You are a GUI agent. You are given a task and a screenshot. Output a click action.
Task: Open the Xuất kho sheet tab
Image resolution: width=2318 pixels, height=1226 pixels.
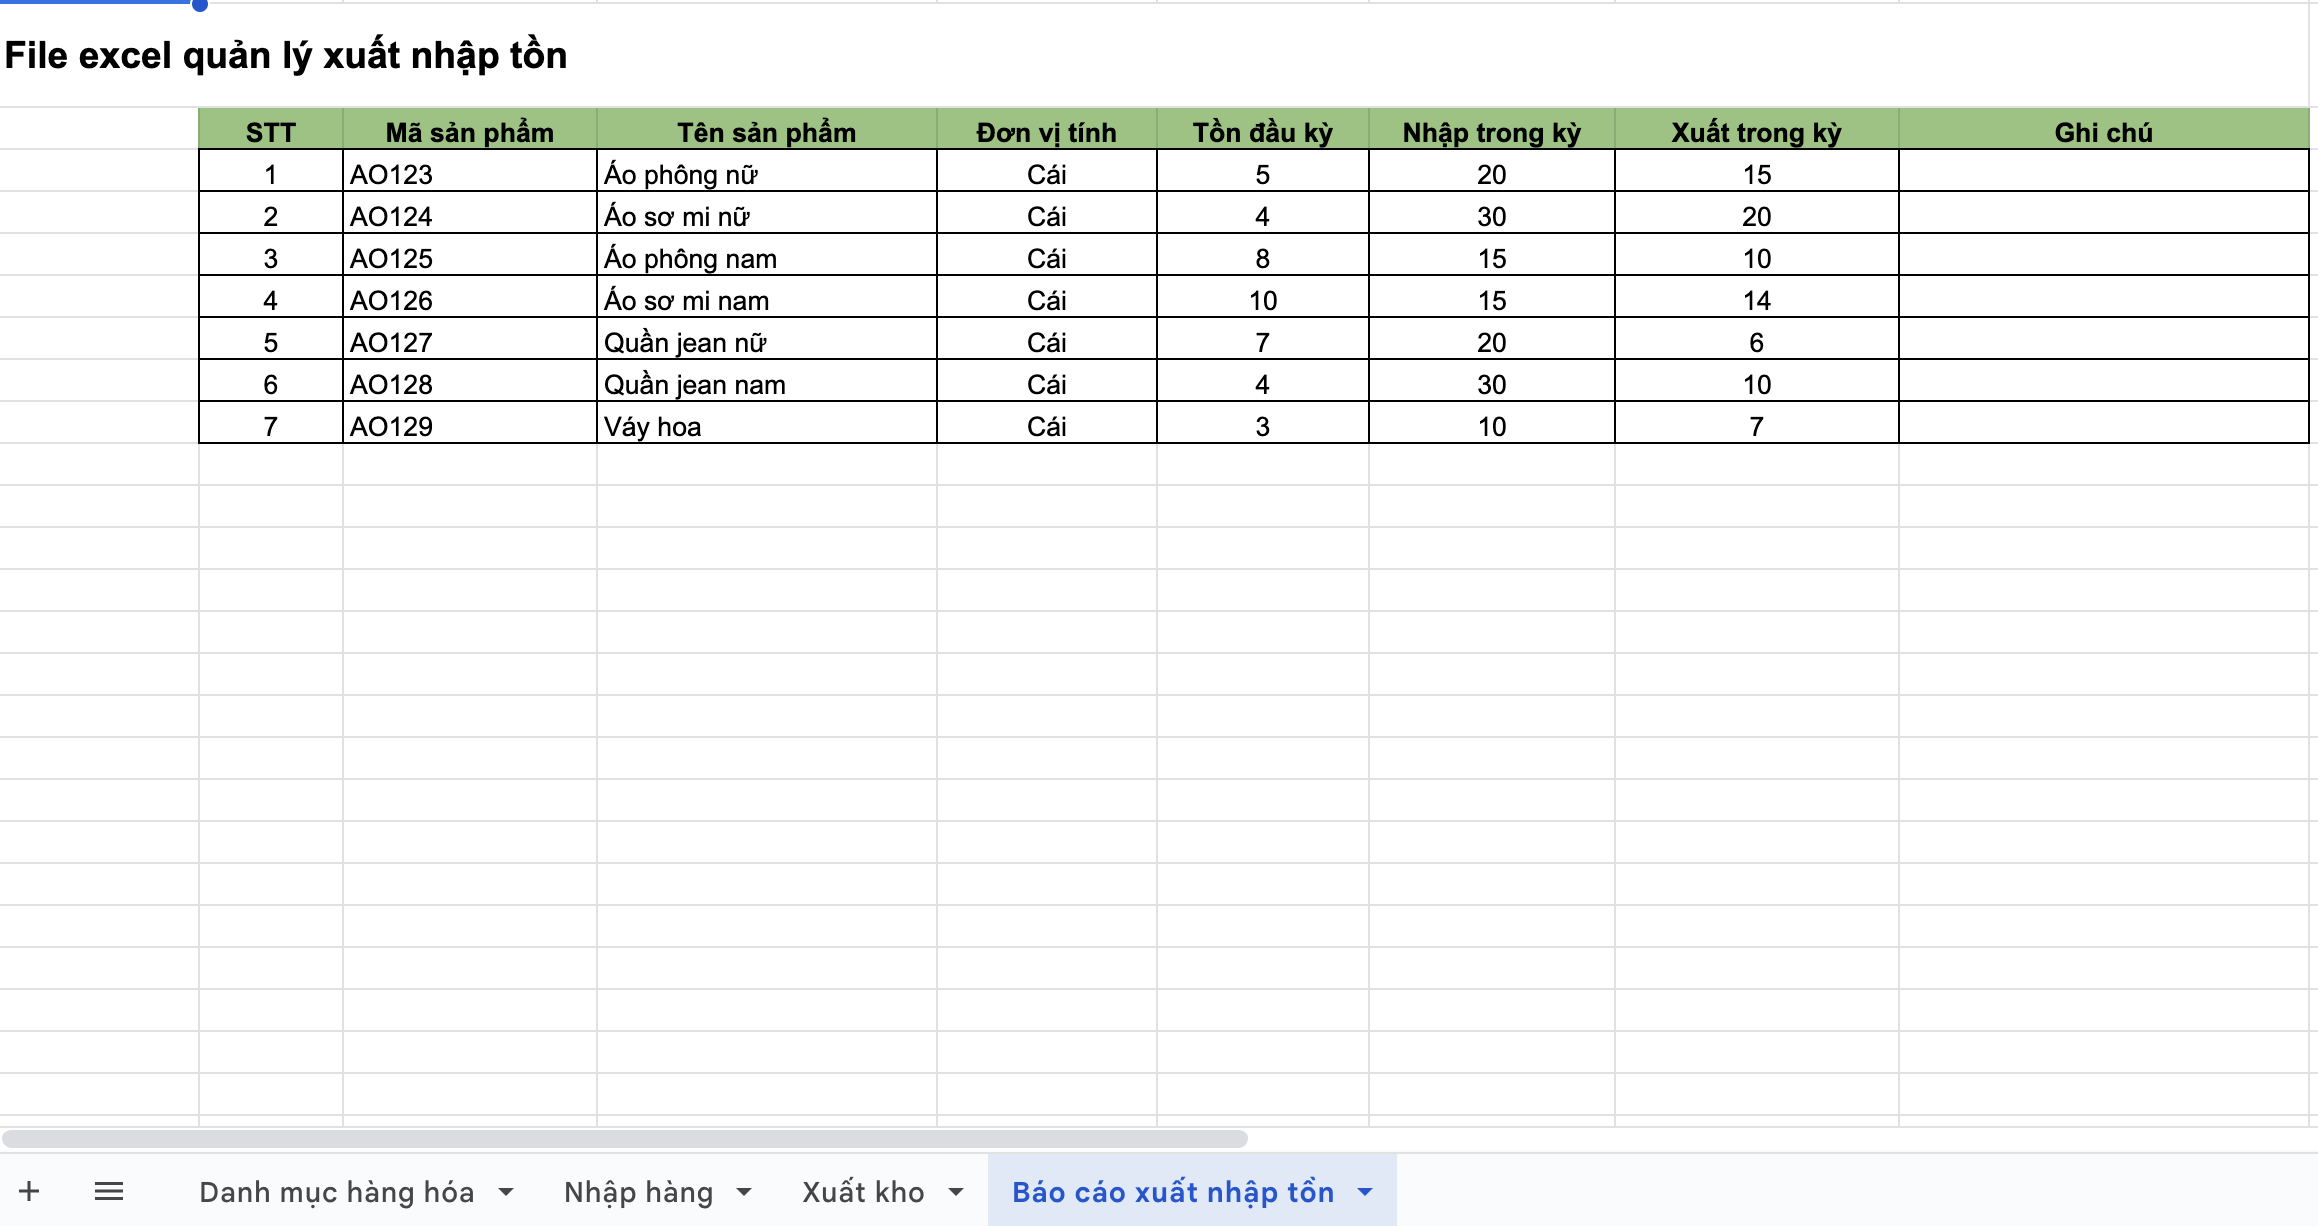pyautogui.click(x=863, y=1192)
